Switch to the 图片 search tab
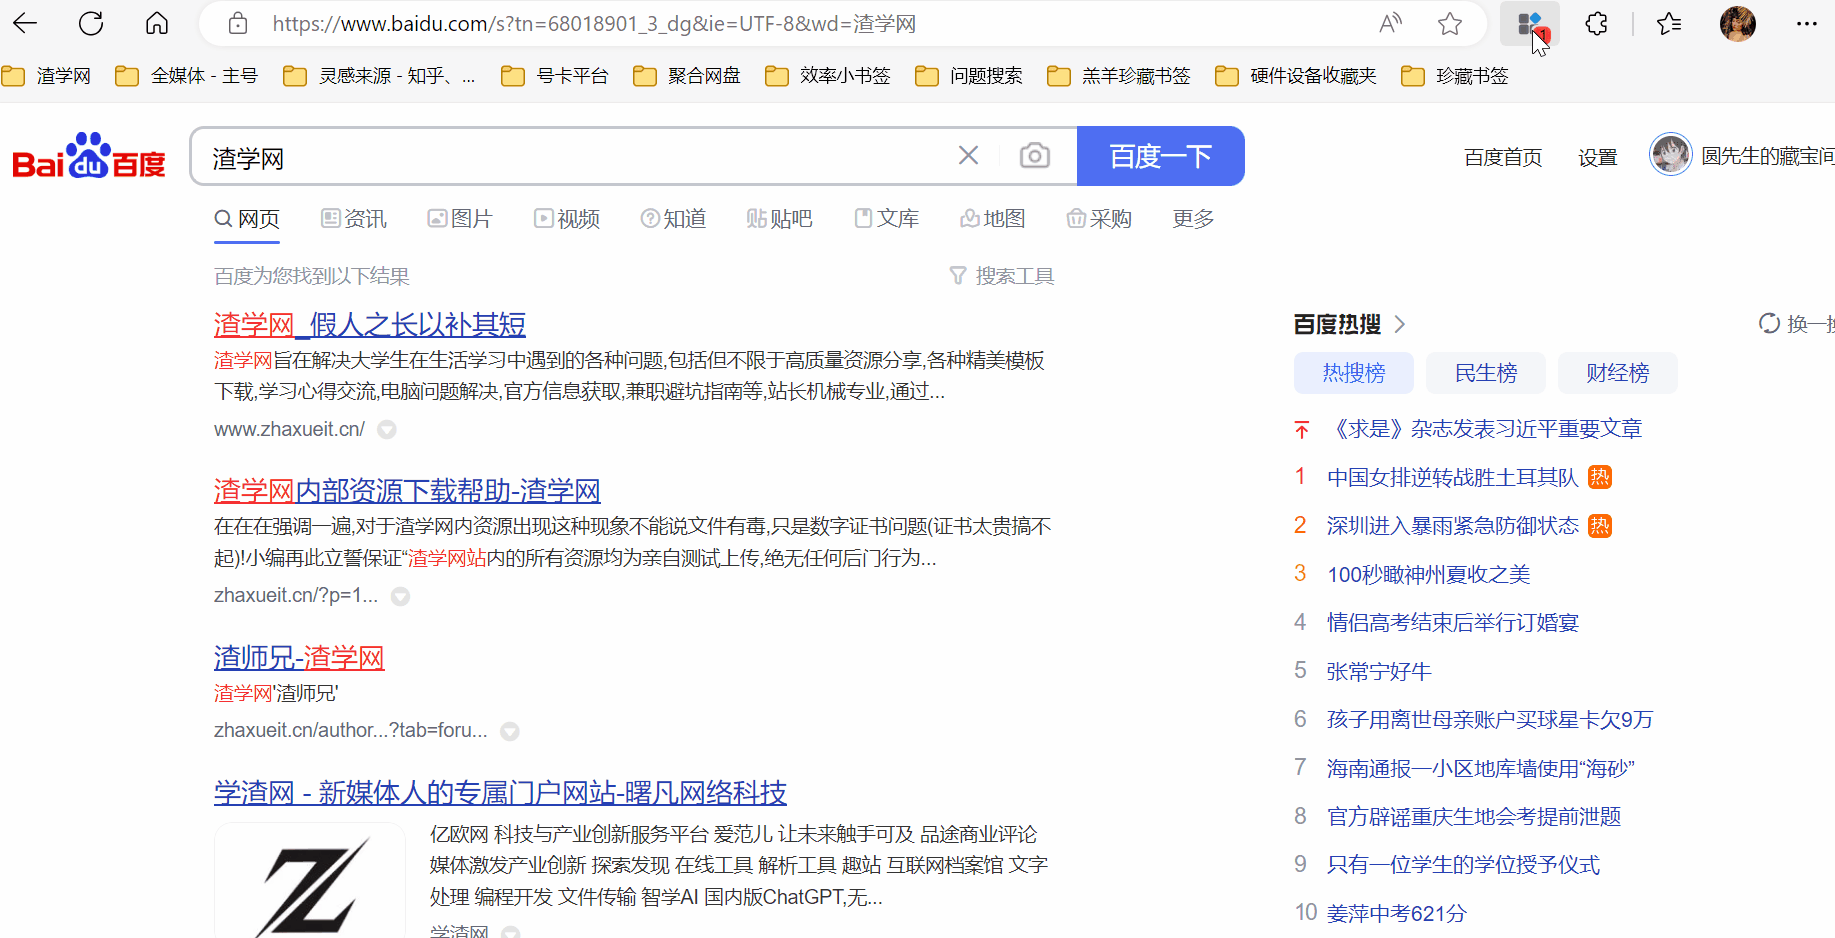This screenshot has width=1835, height=938. click(x=460, y=219)
